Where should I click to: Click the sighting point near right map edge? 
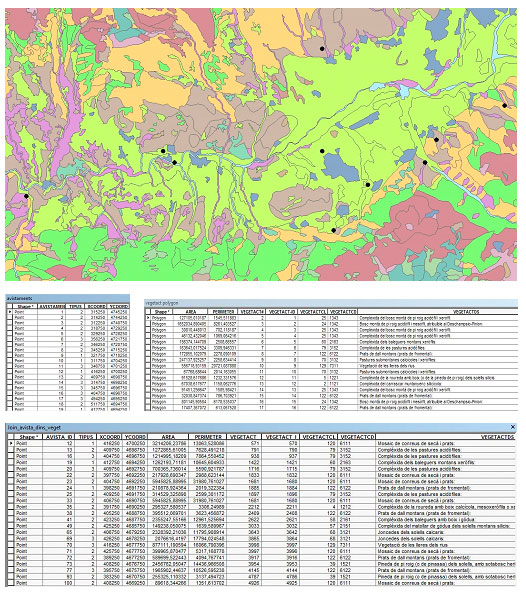(x=504, y=105)
